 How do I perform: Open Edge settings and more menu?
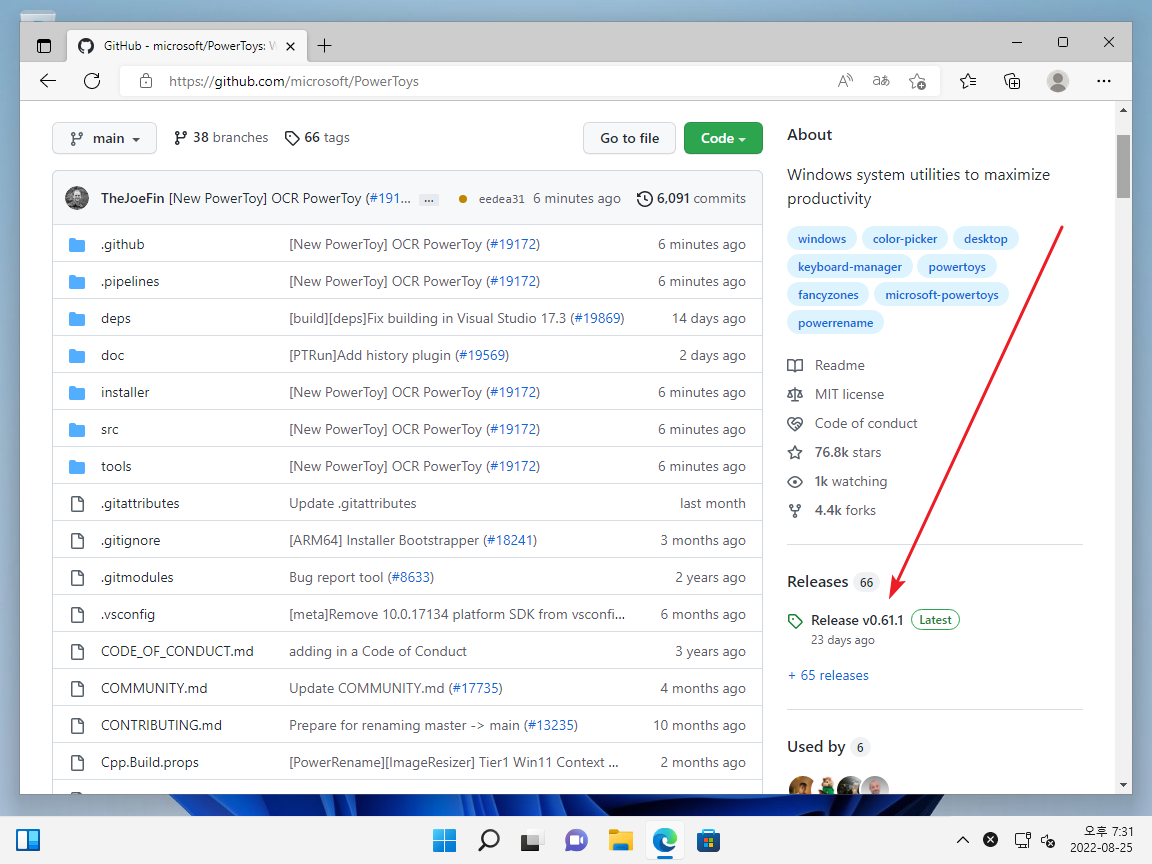1104,81
